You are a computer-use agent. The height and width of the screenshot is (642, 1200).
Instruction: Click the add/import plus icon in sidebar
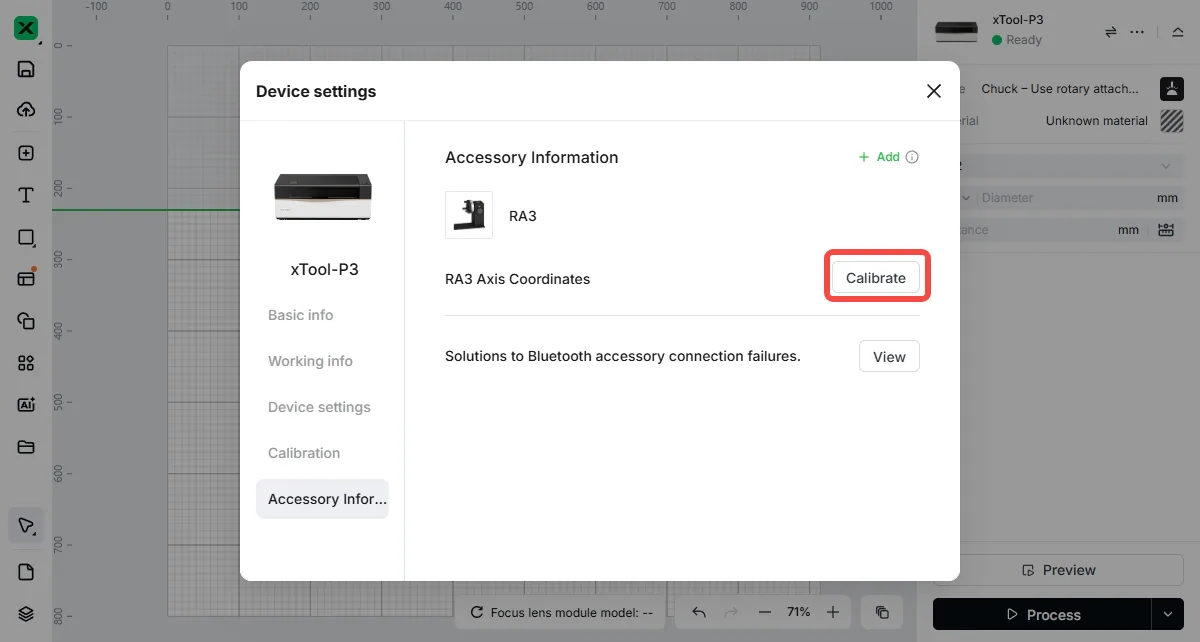click(26, 153)
